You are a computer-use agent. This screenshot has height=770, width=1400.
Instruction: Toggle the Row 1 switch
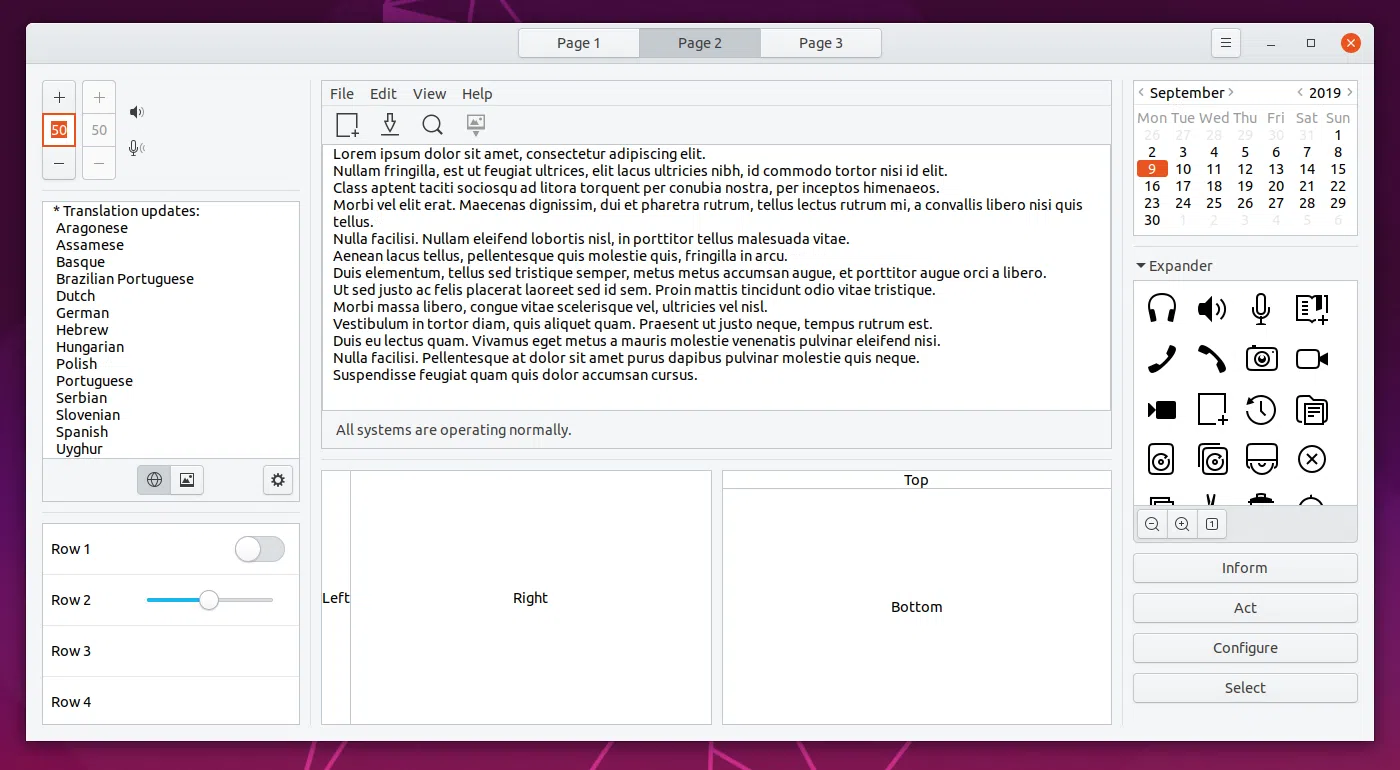coord(260,549)
